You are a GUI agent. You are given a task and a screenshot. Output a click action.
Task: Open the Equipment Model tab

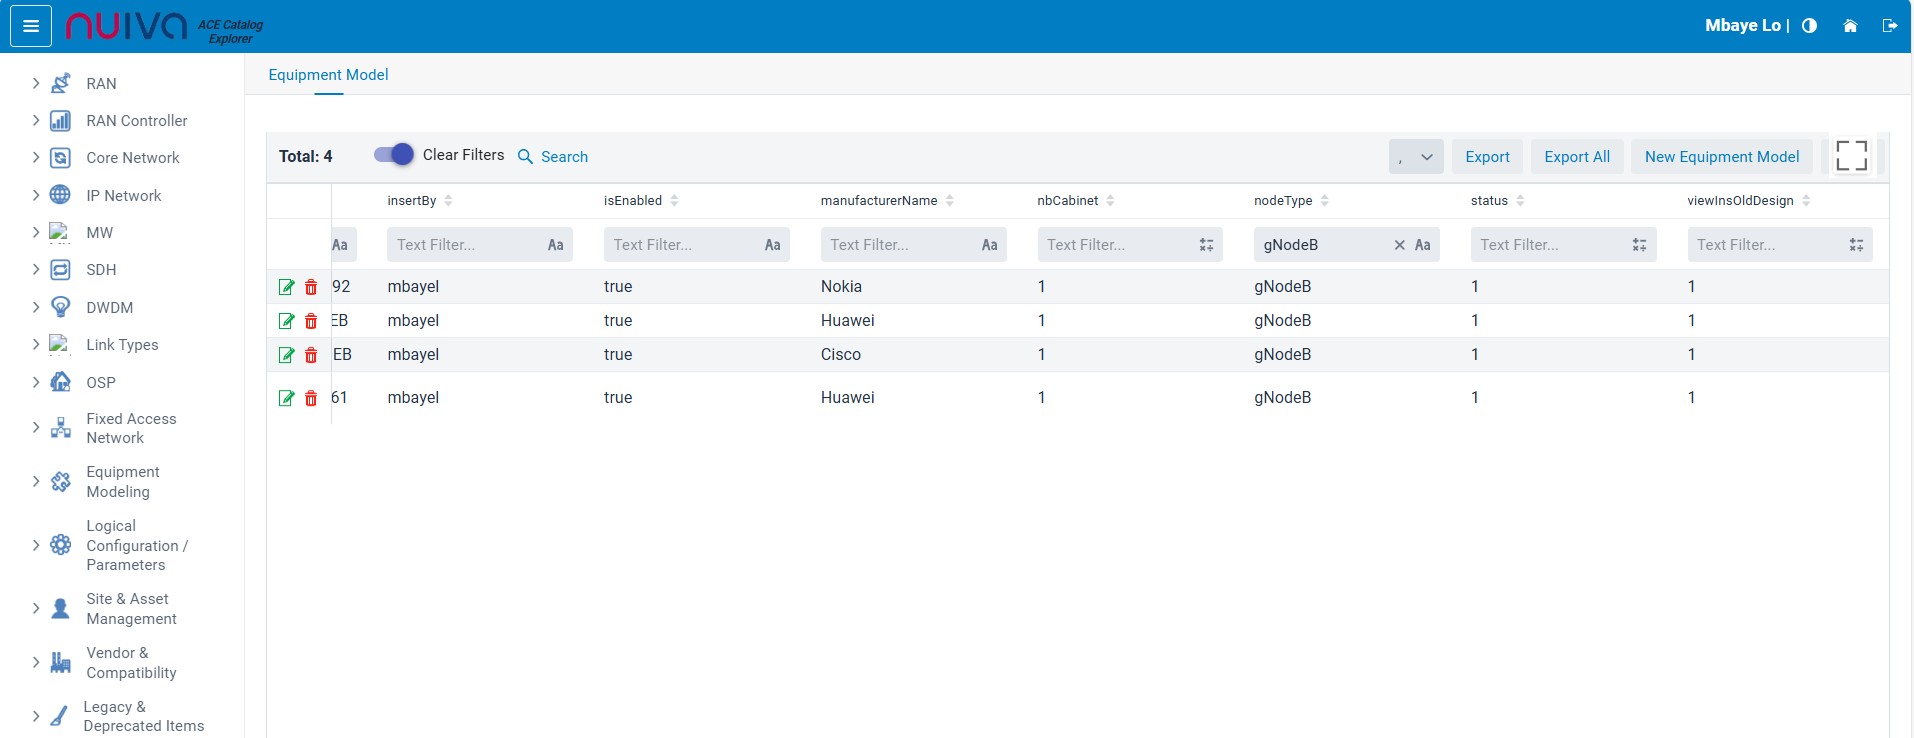[x=328, y=75]
